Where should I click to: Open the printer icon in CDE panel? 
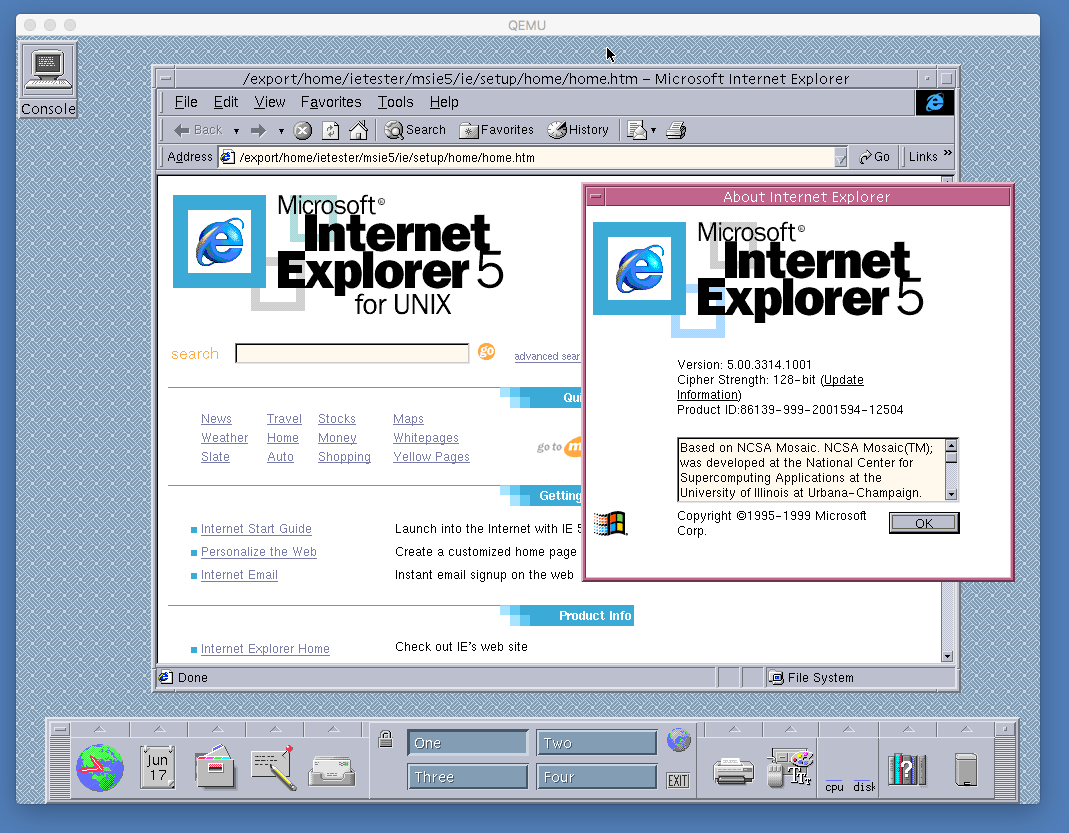[734, 771]
